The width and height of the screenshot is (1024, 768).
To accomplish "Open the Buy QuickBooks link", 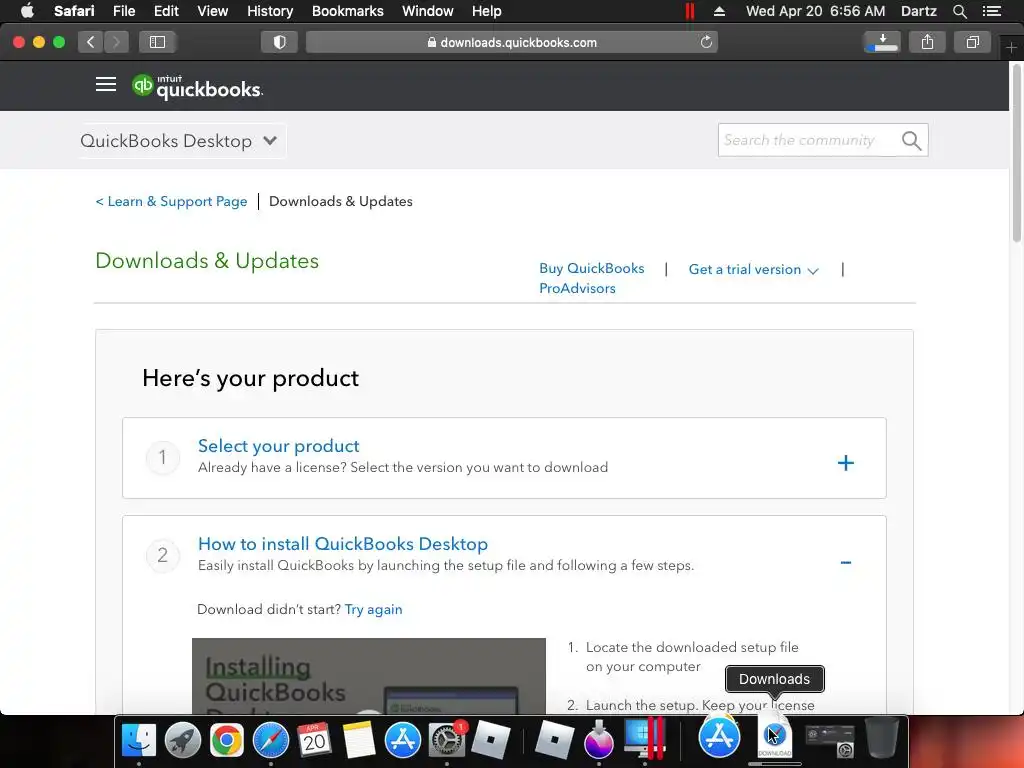I will click(592, 268).
